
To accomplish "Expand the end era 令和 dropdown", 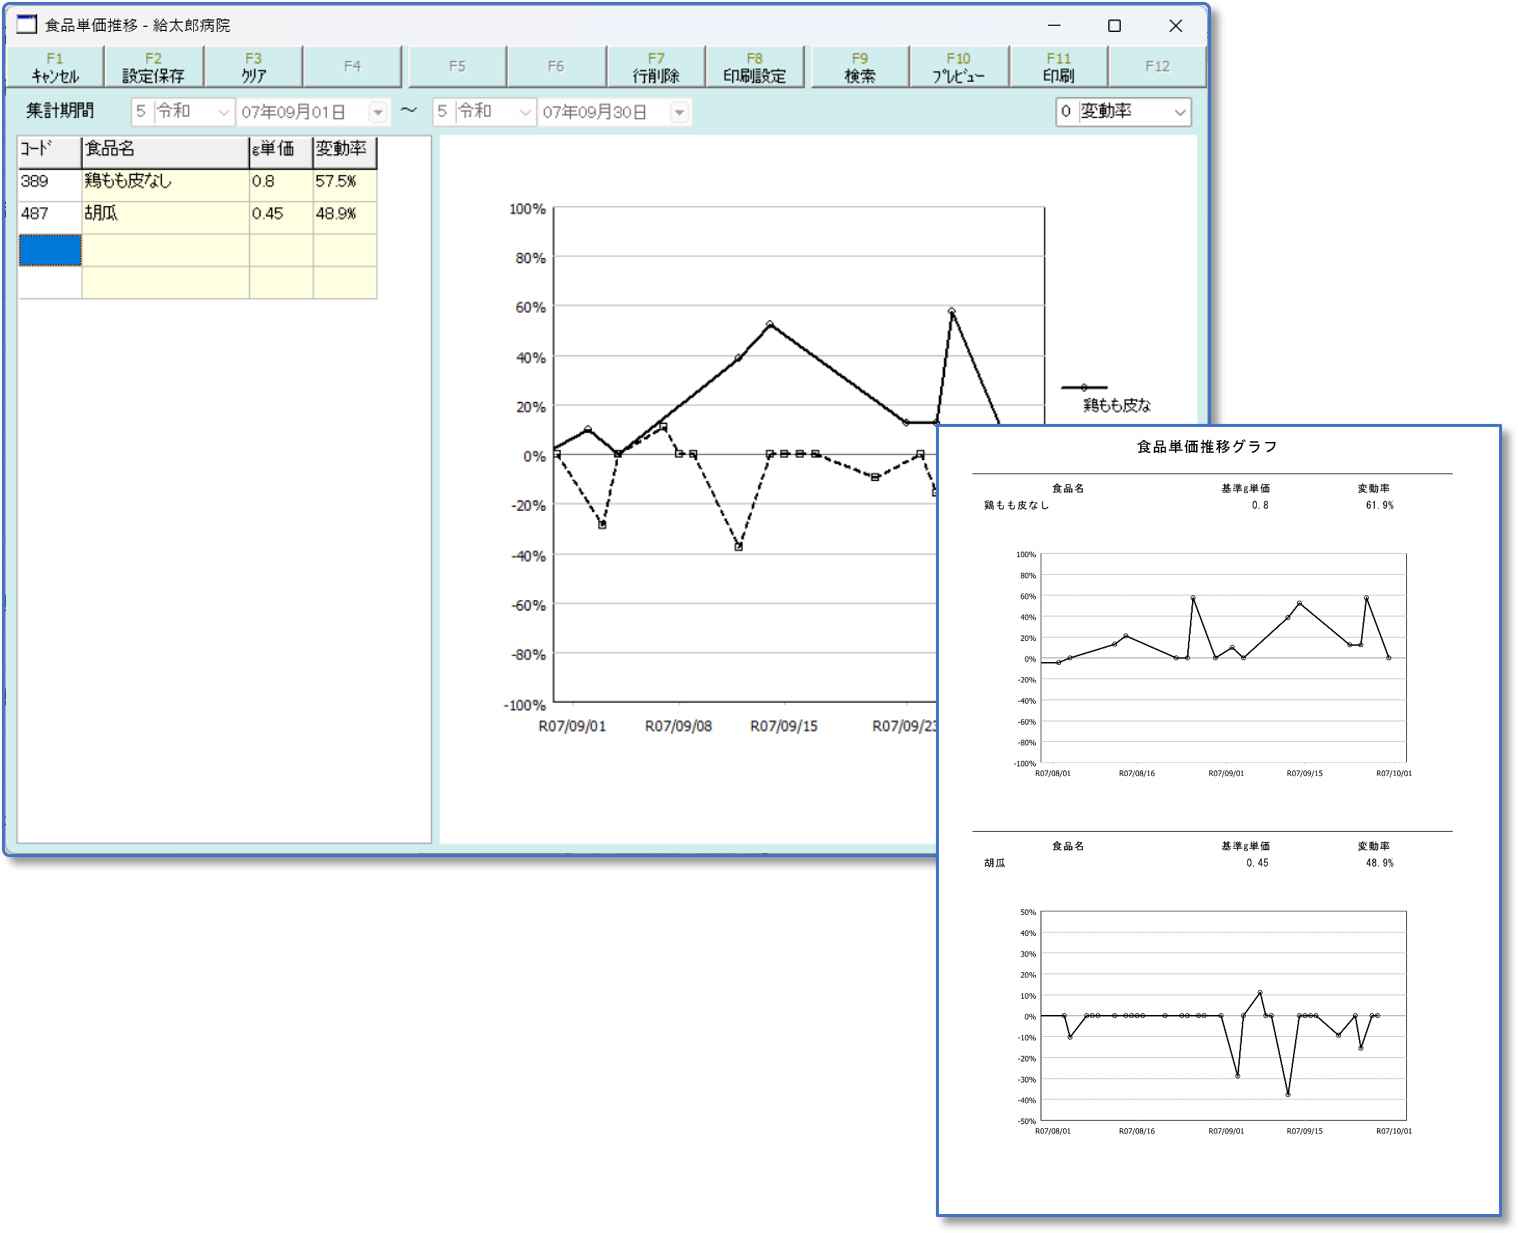I will (x=524, y=112).
